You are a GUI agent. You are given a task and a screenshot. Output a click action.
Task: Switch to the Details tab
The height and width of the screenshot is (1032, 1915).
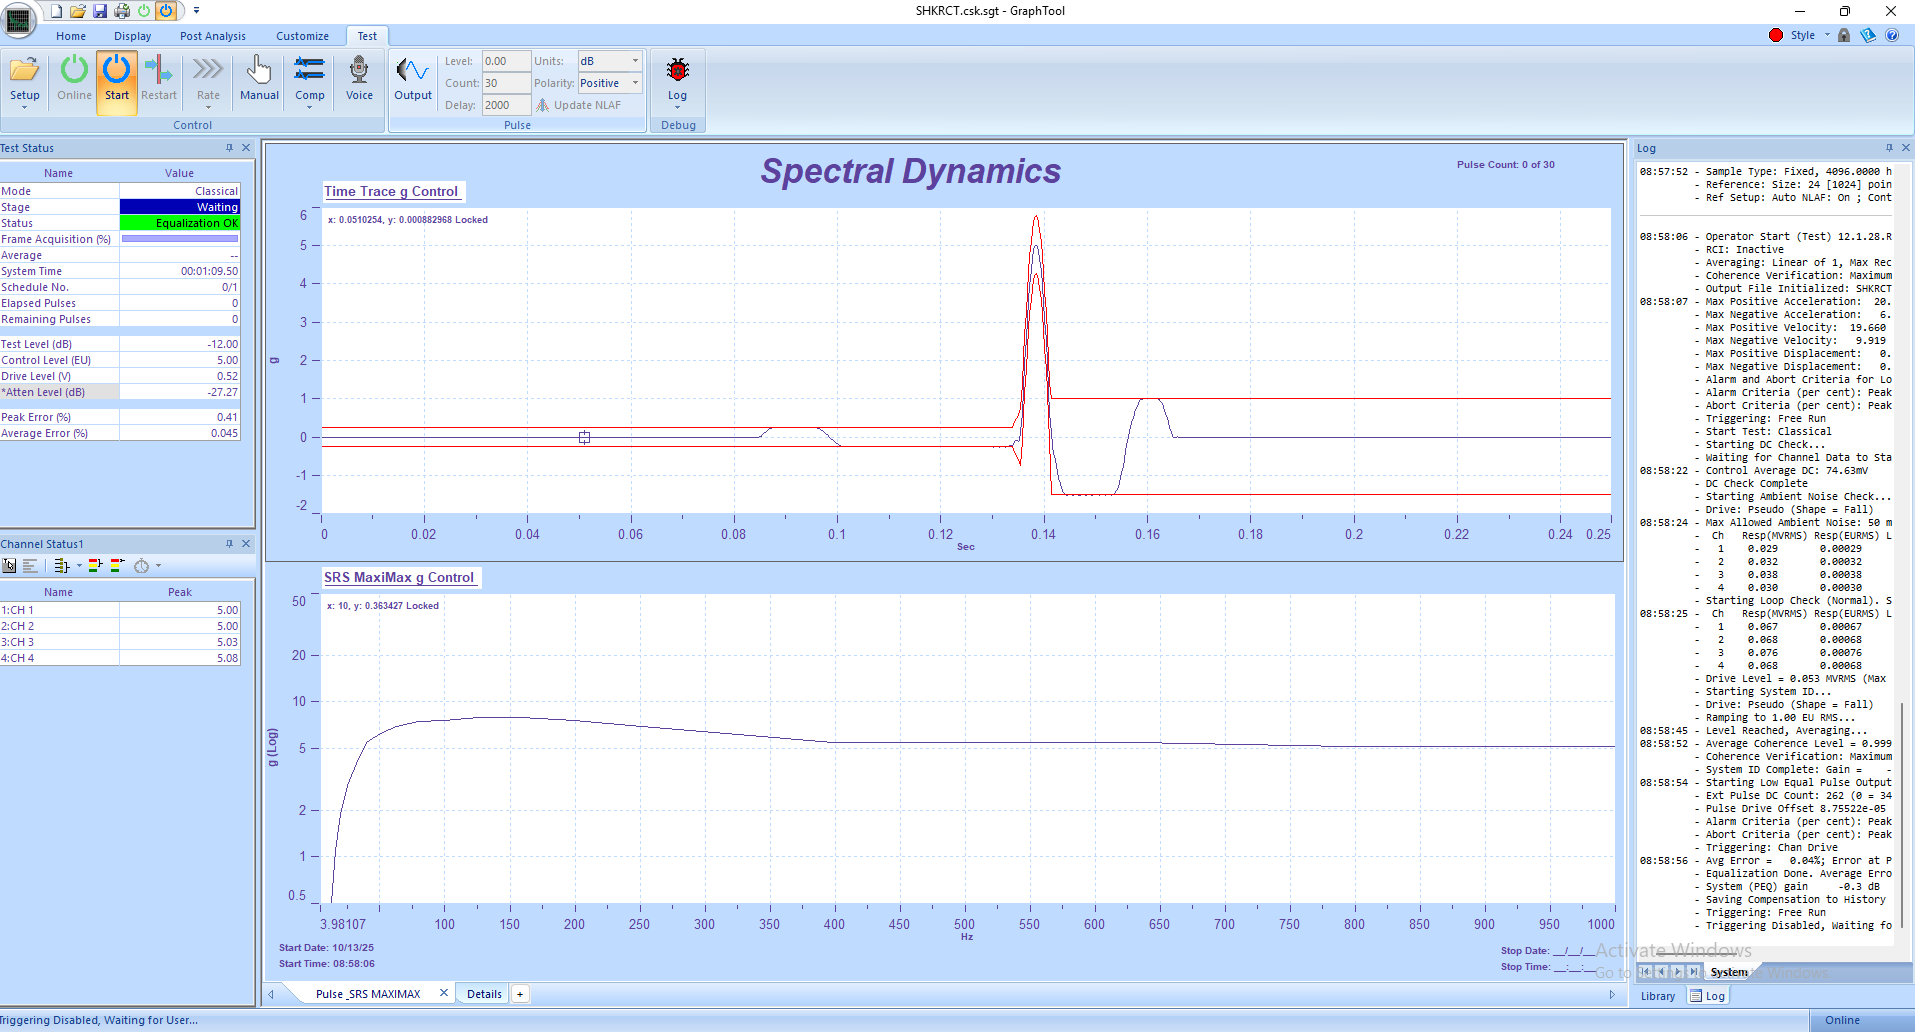tap(484, 994)
